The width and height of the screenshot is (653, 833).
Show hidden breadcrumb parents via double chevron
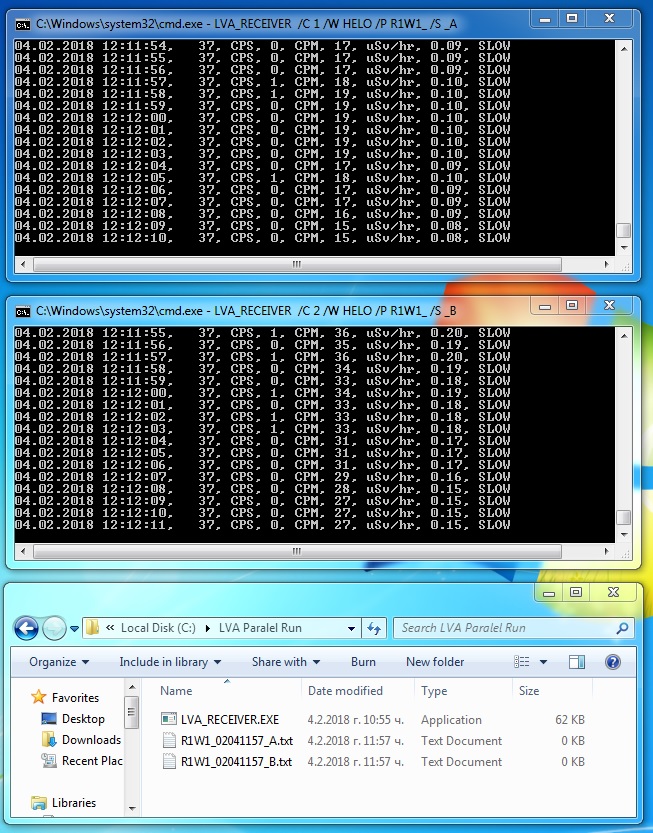pyautogui.click(x=110, y=627)
